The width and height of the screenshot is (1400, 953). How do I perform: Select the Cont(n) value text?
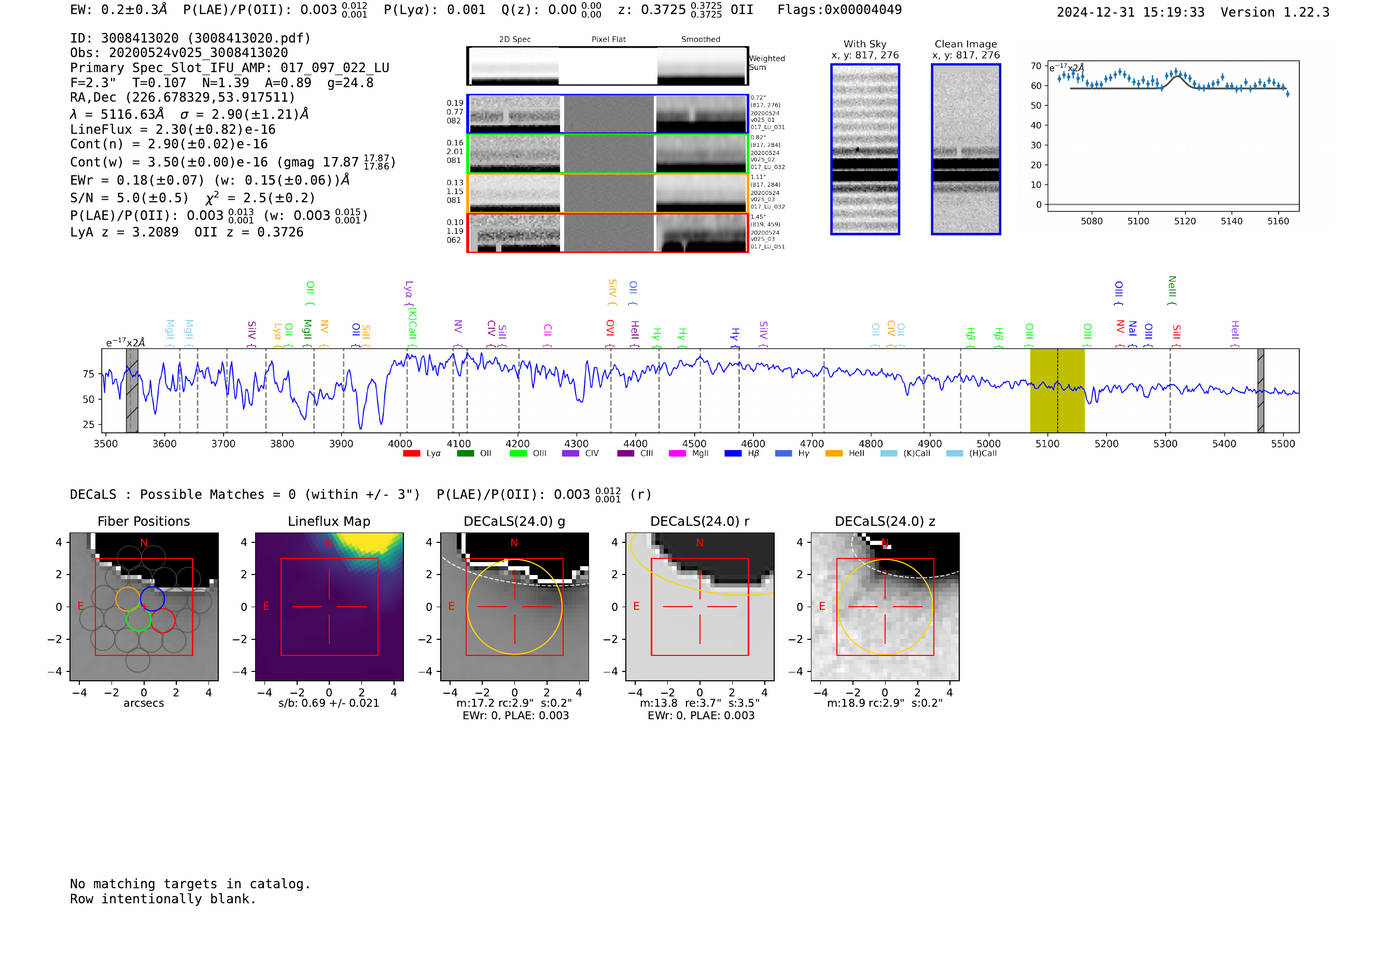tap(169, 144)
